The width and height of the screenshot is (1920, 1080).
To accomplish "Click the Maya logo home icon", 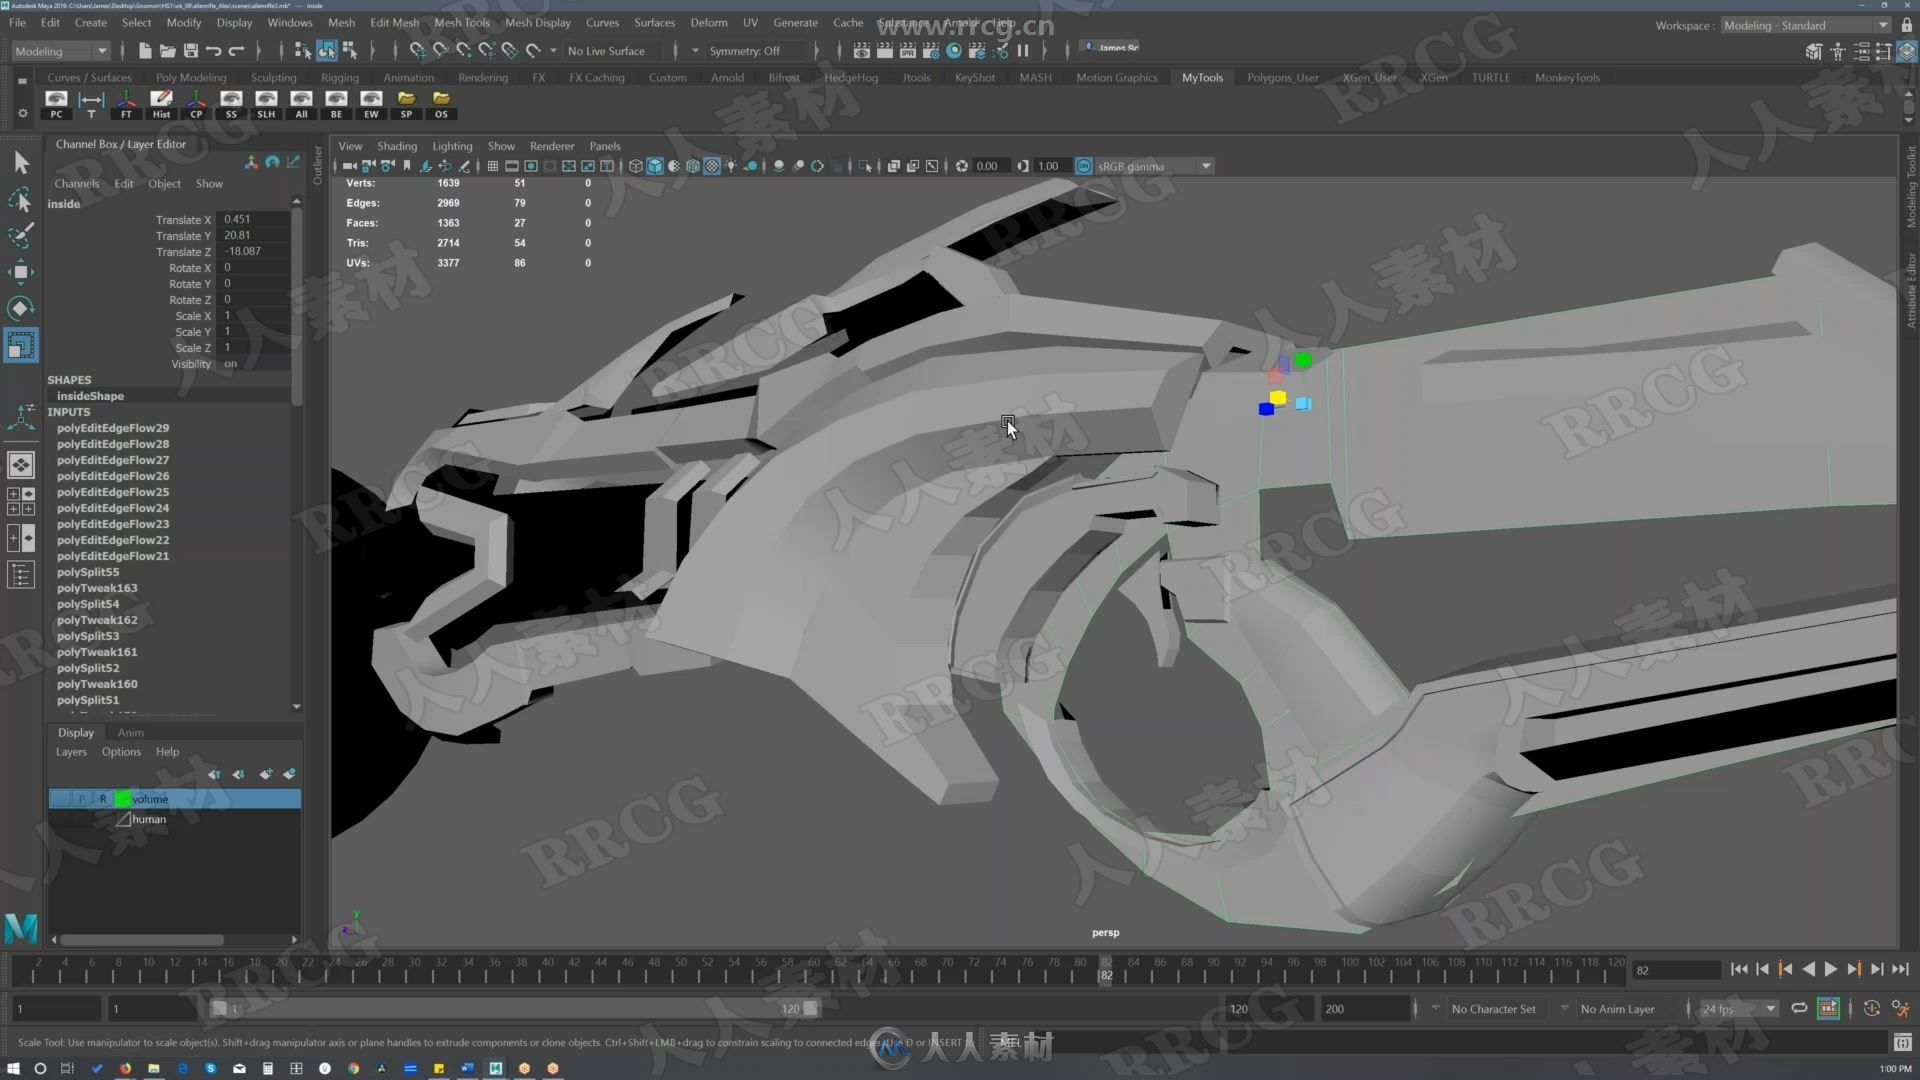I will 21,928.
